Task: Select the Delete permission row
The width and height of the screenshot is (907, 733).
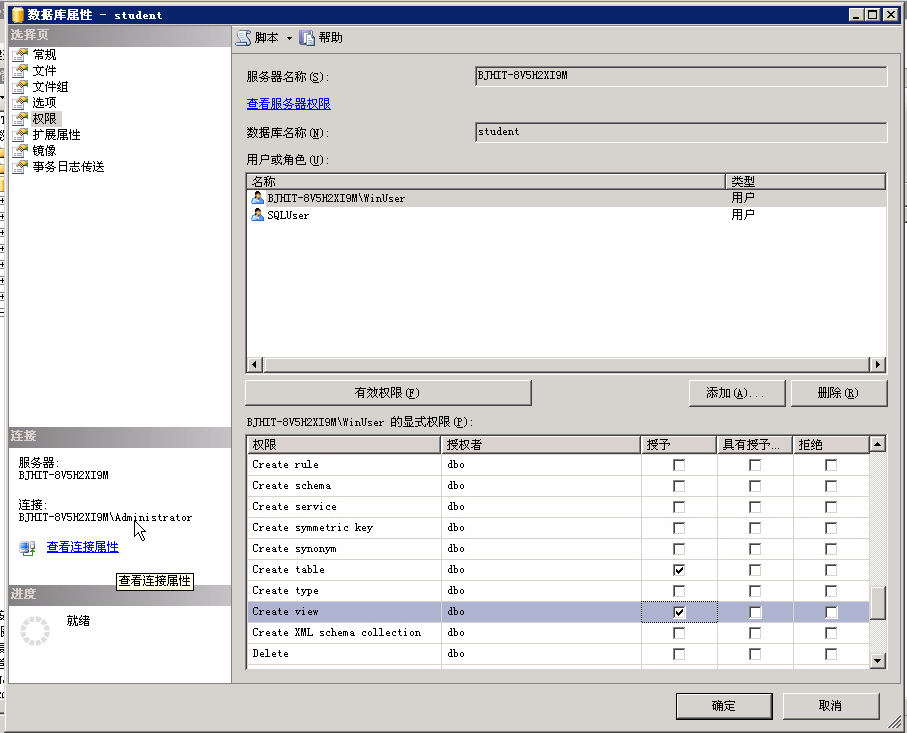Action: (x=558, y=654)
